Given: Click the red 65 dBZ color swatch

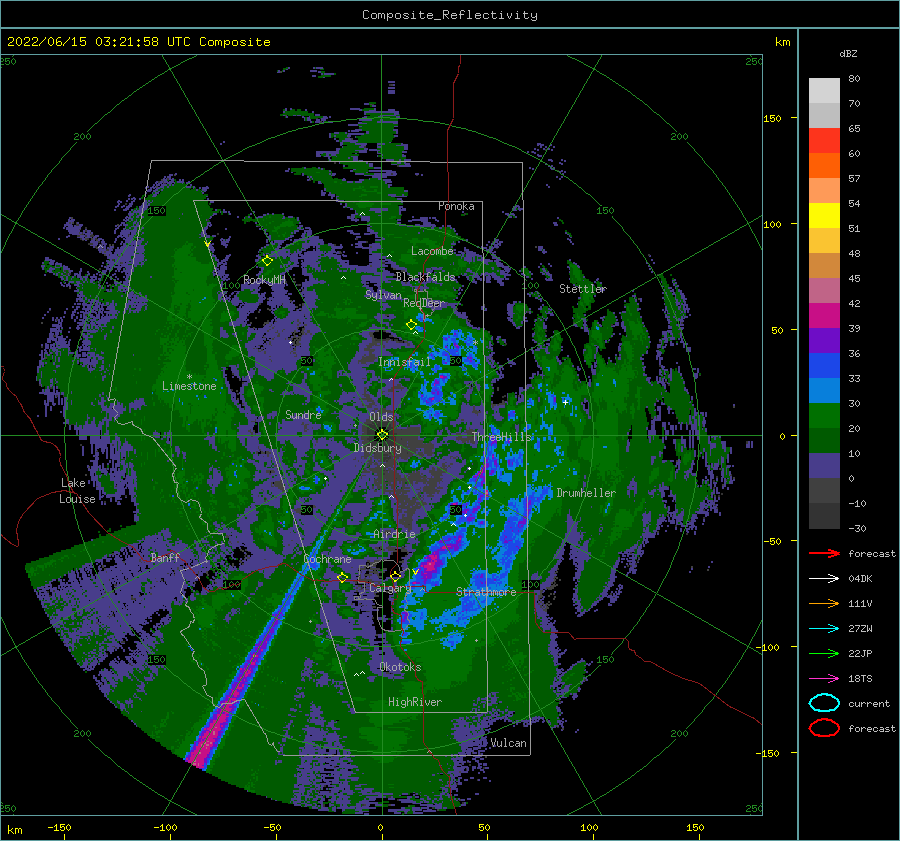Looking at the screenshot, I should 824,141.
